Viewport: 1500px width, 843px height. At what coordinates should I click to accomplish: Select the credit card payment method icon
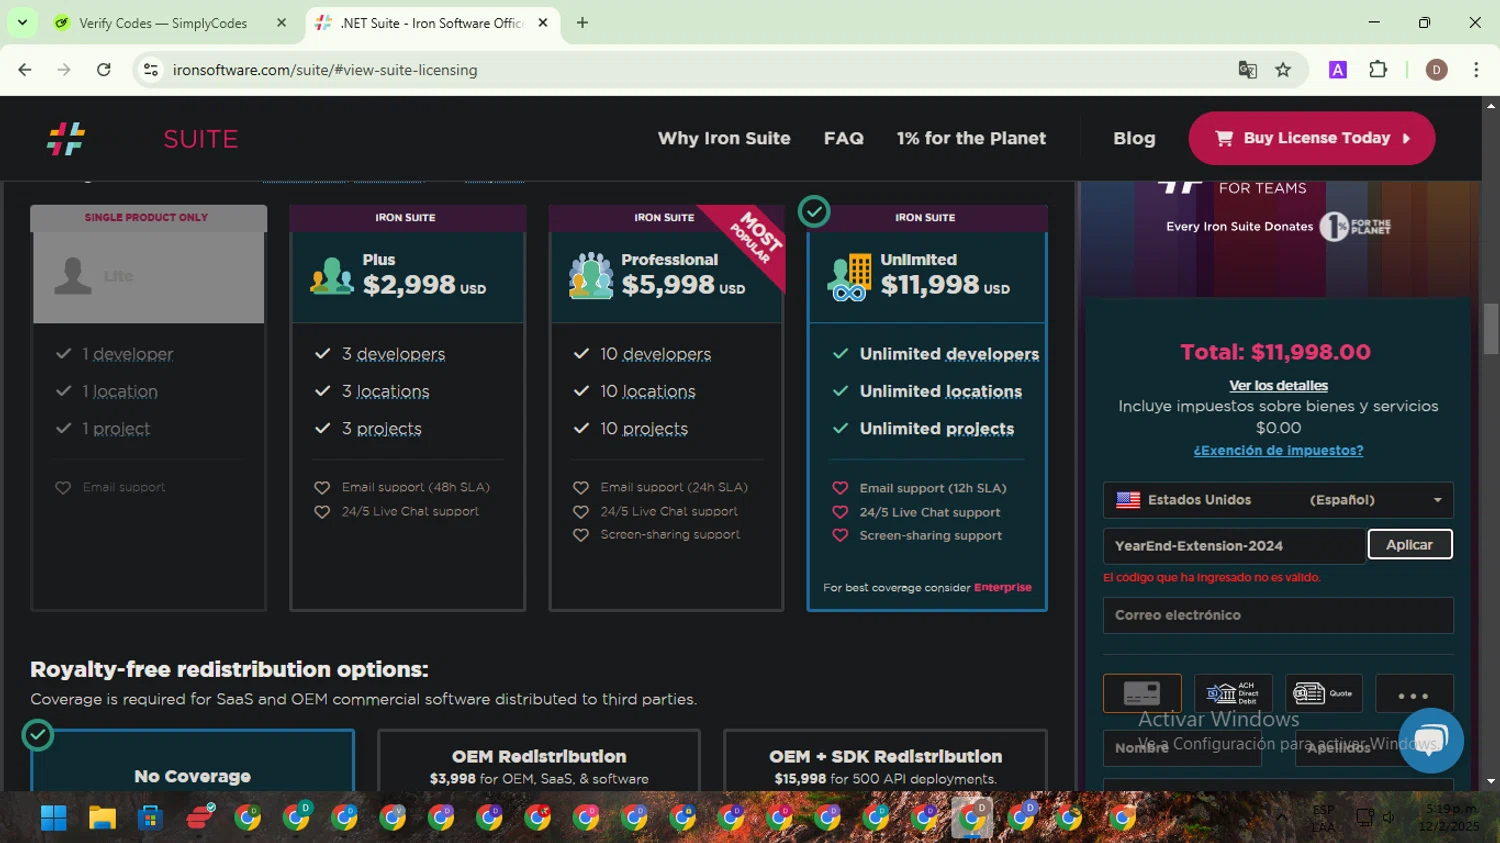click(x=1142, y=693)
